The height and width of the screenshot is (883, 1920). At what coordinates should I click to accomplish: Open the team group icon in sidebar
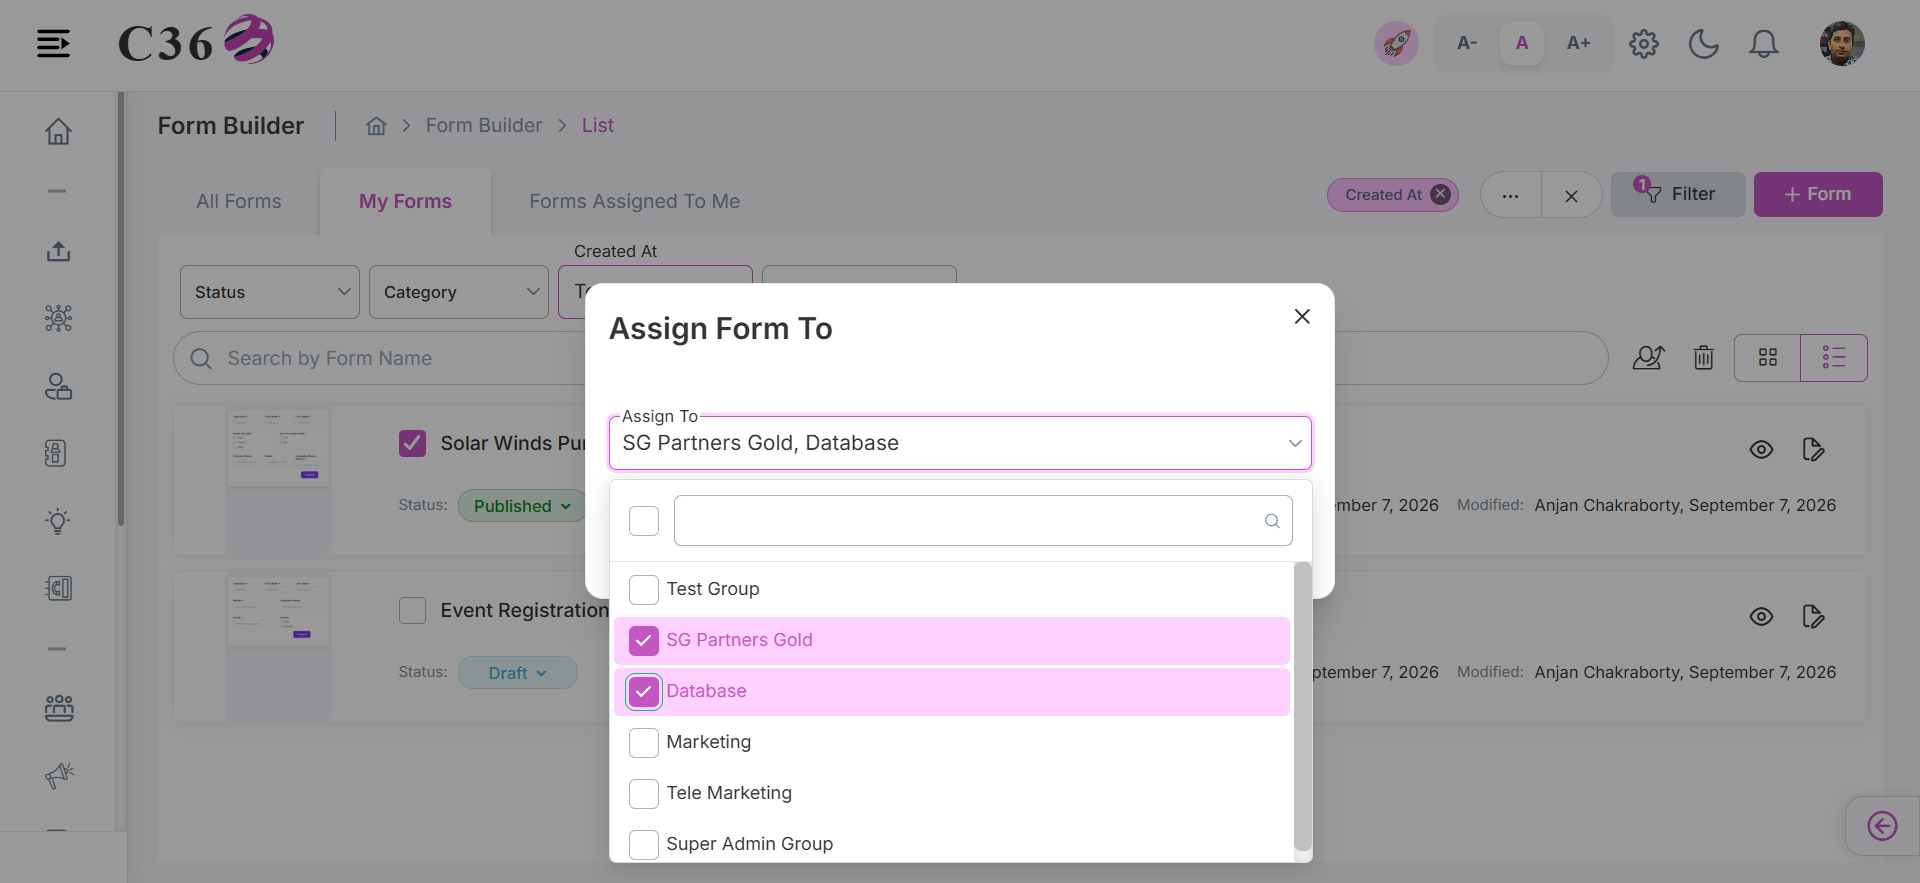point(59,708)
